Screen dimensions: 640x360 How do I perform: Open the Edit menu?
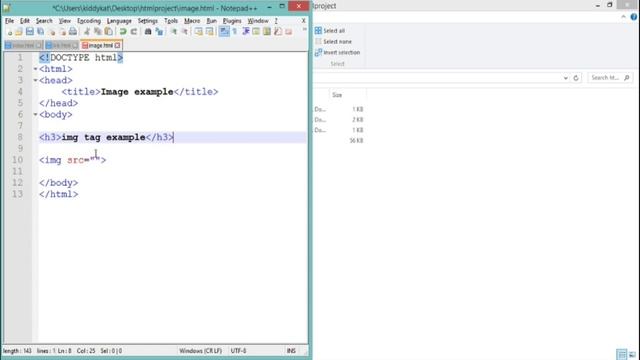click(x=25, y=21)
